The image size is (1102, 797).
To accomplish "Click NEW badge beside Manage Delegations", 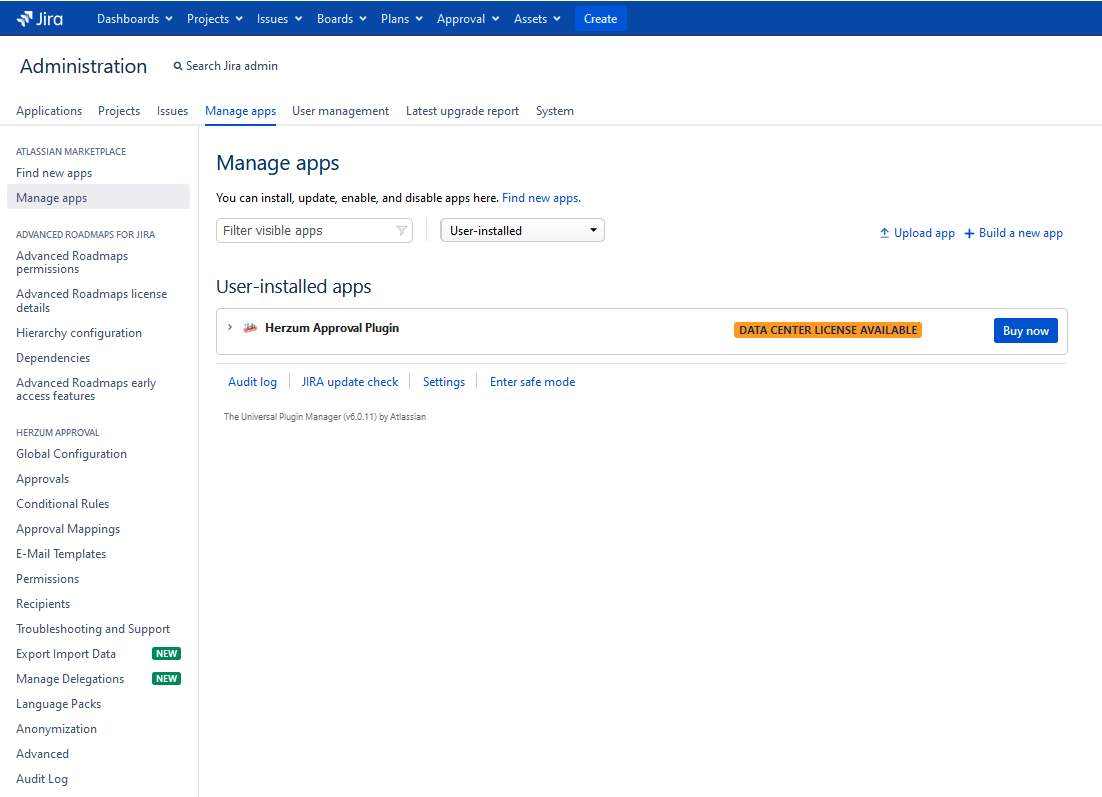I will point(167,679).
